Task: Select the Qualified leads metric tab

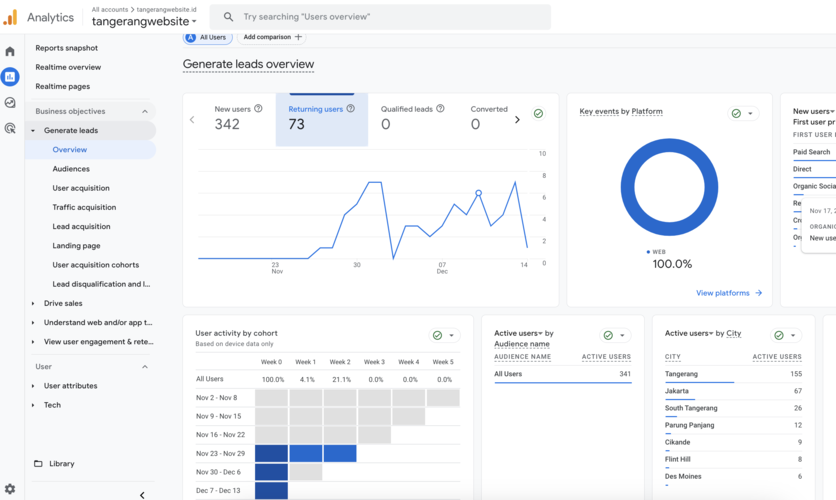Action: click(410, 119)
